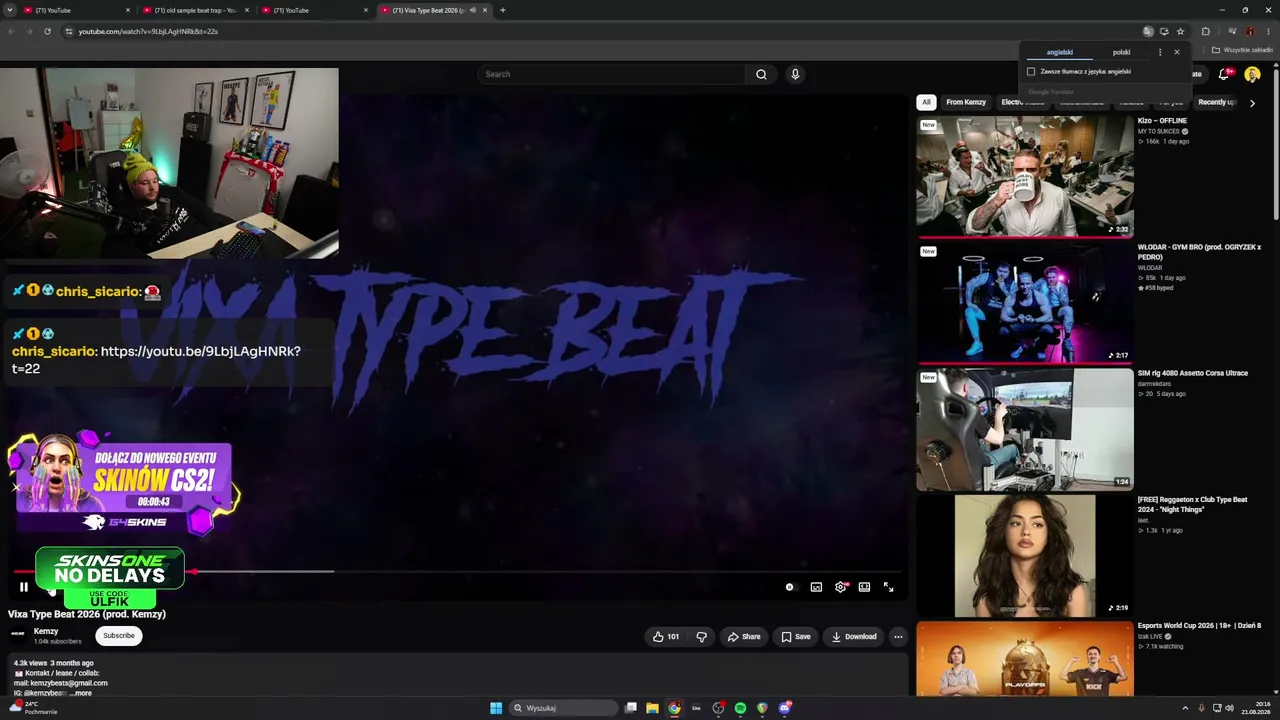Open the Reggaeton x Club Type Beat thumbnail

[x=1025, y=555]
